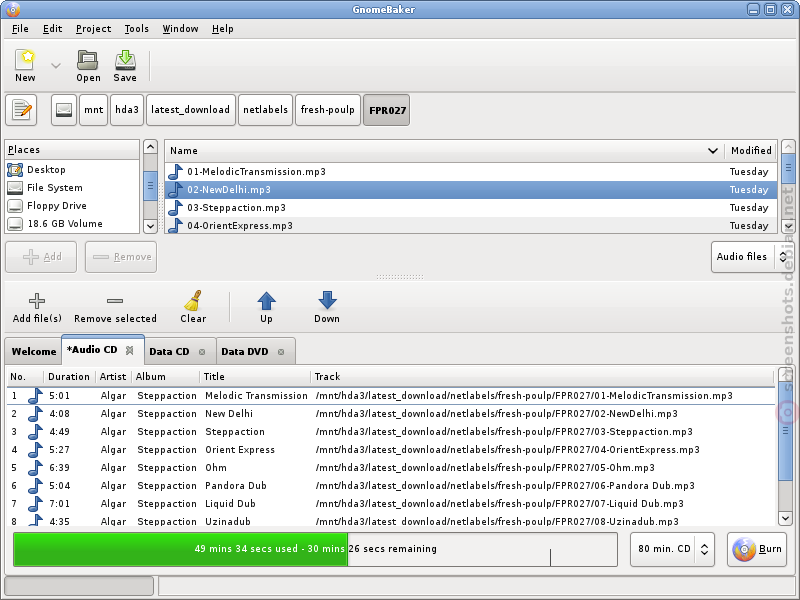This screenshot has height=600, width=800.
Task: Click the down arrow of the track list scrollbar
Action: (x=785, y=518)
